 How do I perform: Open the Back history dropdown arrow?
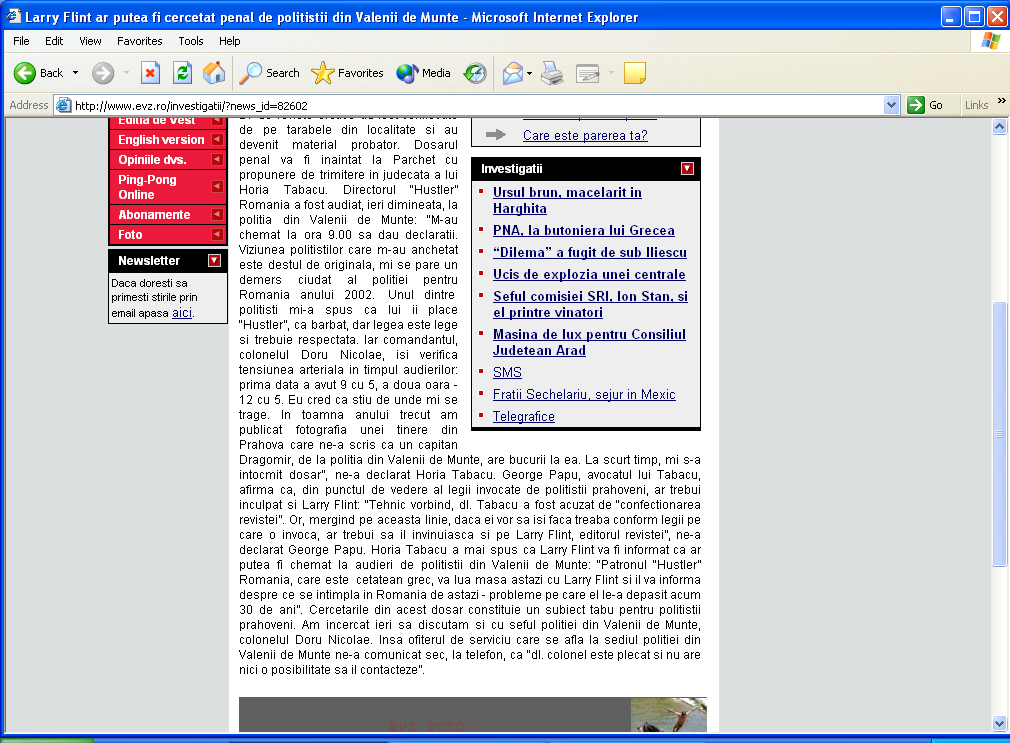tap(75, 73)
